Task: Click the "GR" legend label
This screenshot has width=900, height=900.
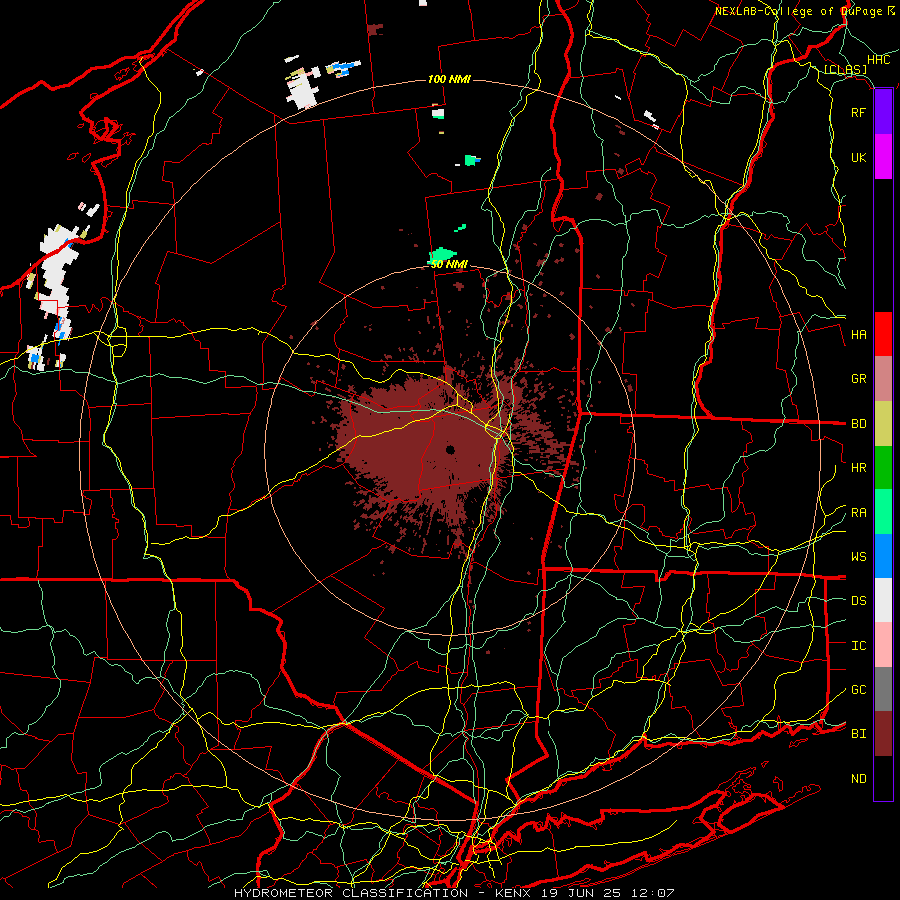Action: coord(858,379)
